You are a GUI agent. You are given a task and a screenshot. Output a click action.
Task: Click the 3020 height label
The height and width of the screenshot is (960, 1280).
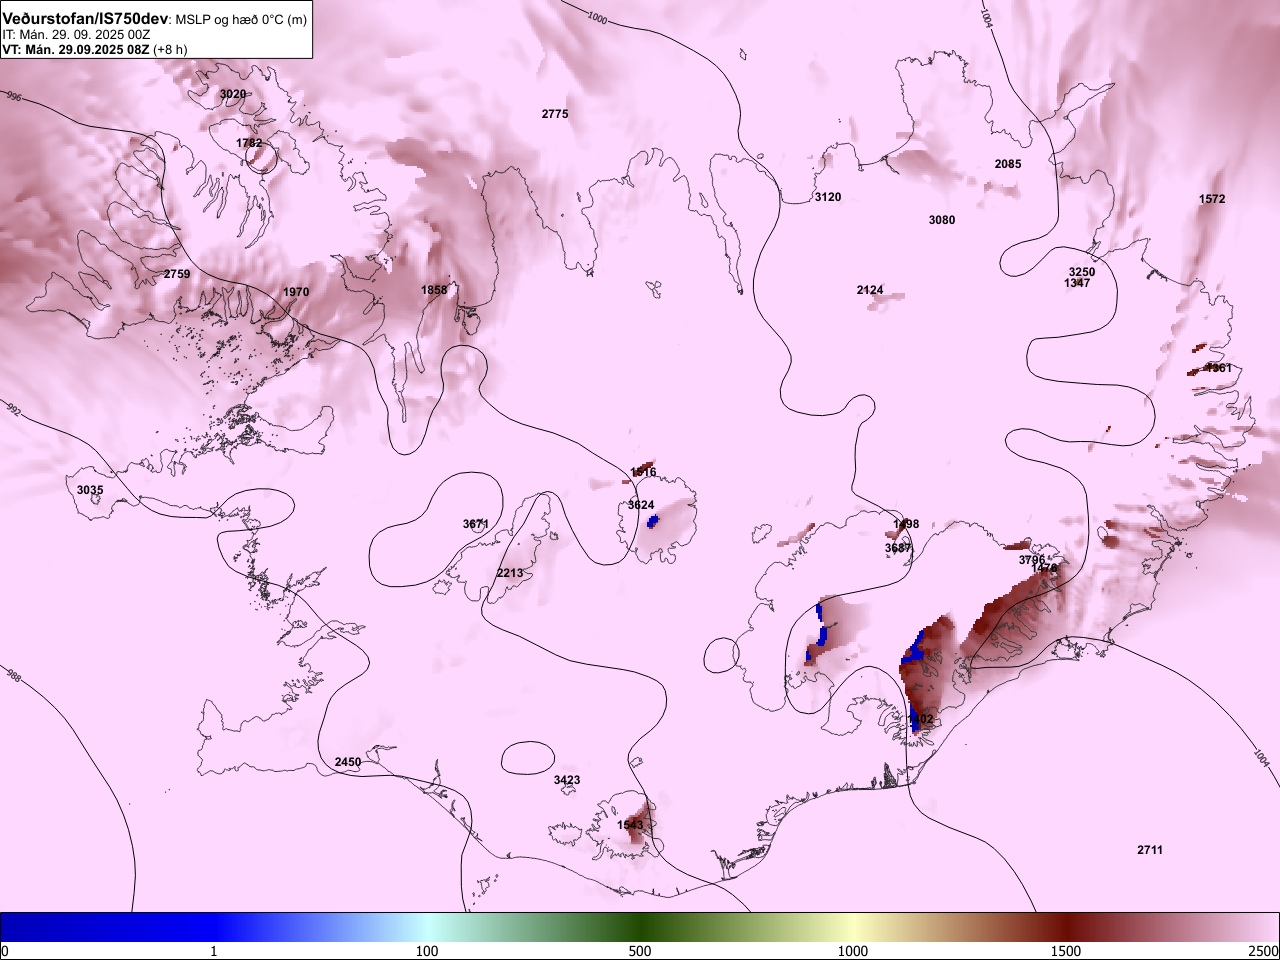[233, 94]
